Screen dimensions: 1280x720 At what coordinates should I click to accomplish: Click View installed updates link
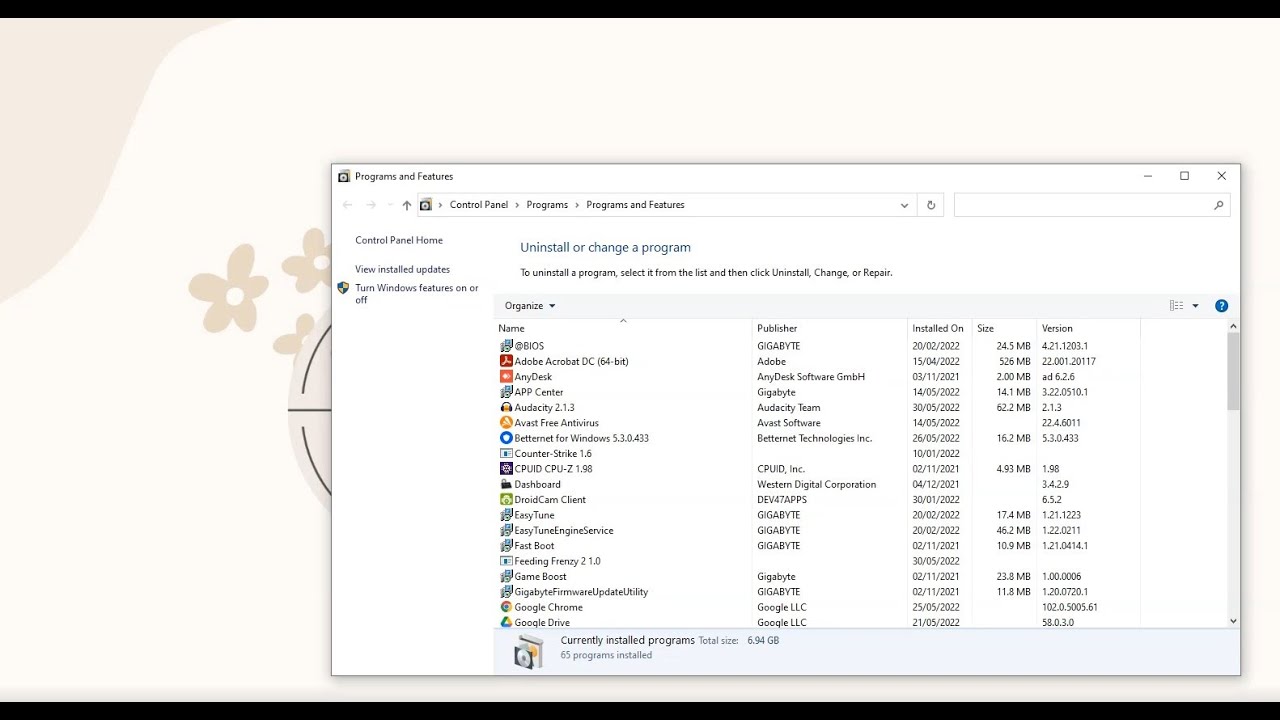pyautogui.click(x=403, y=269)
